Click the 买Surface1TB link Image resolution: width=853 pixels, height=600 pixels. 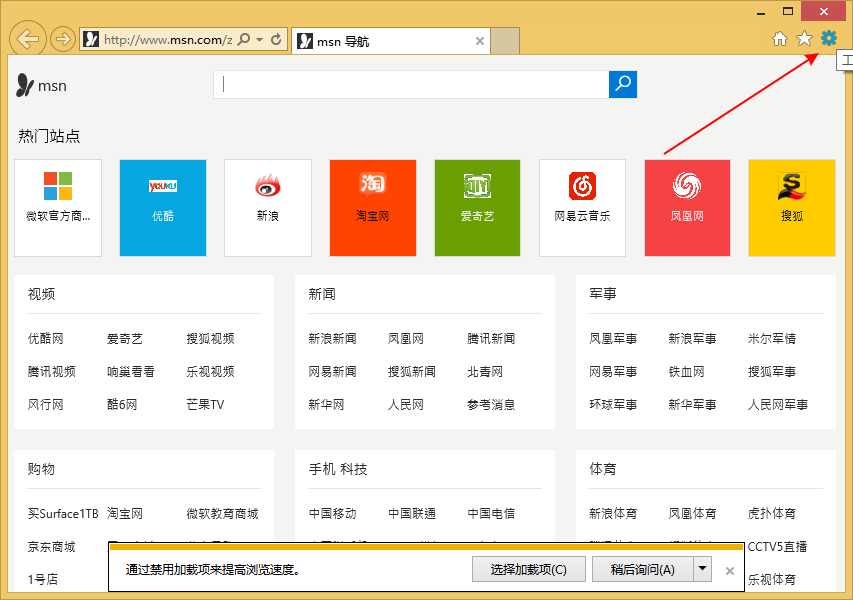pyautogui.click(x=63, y=514)
